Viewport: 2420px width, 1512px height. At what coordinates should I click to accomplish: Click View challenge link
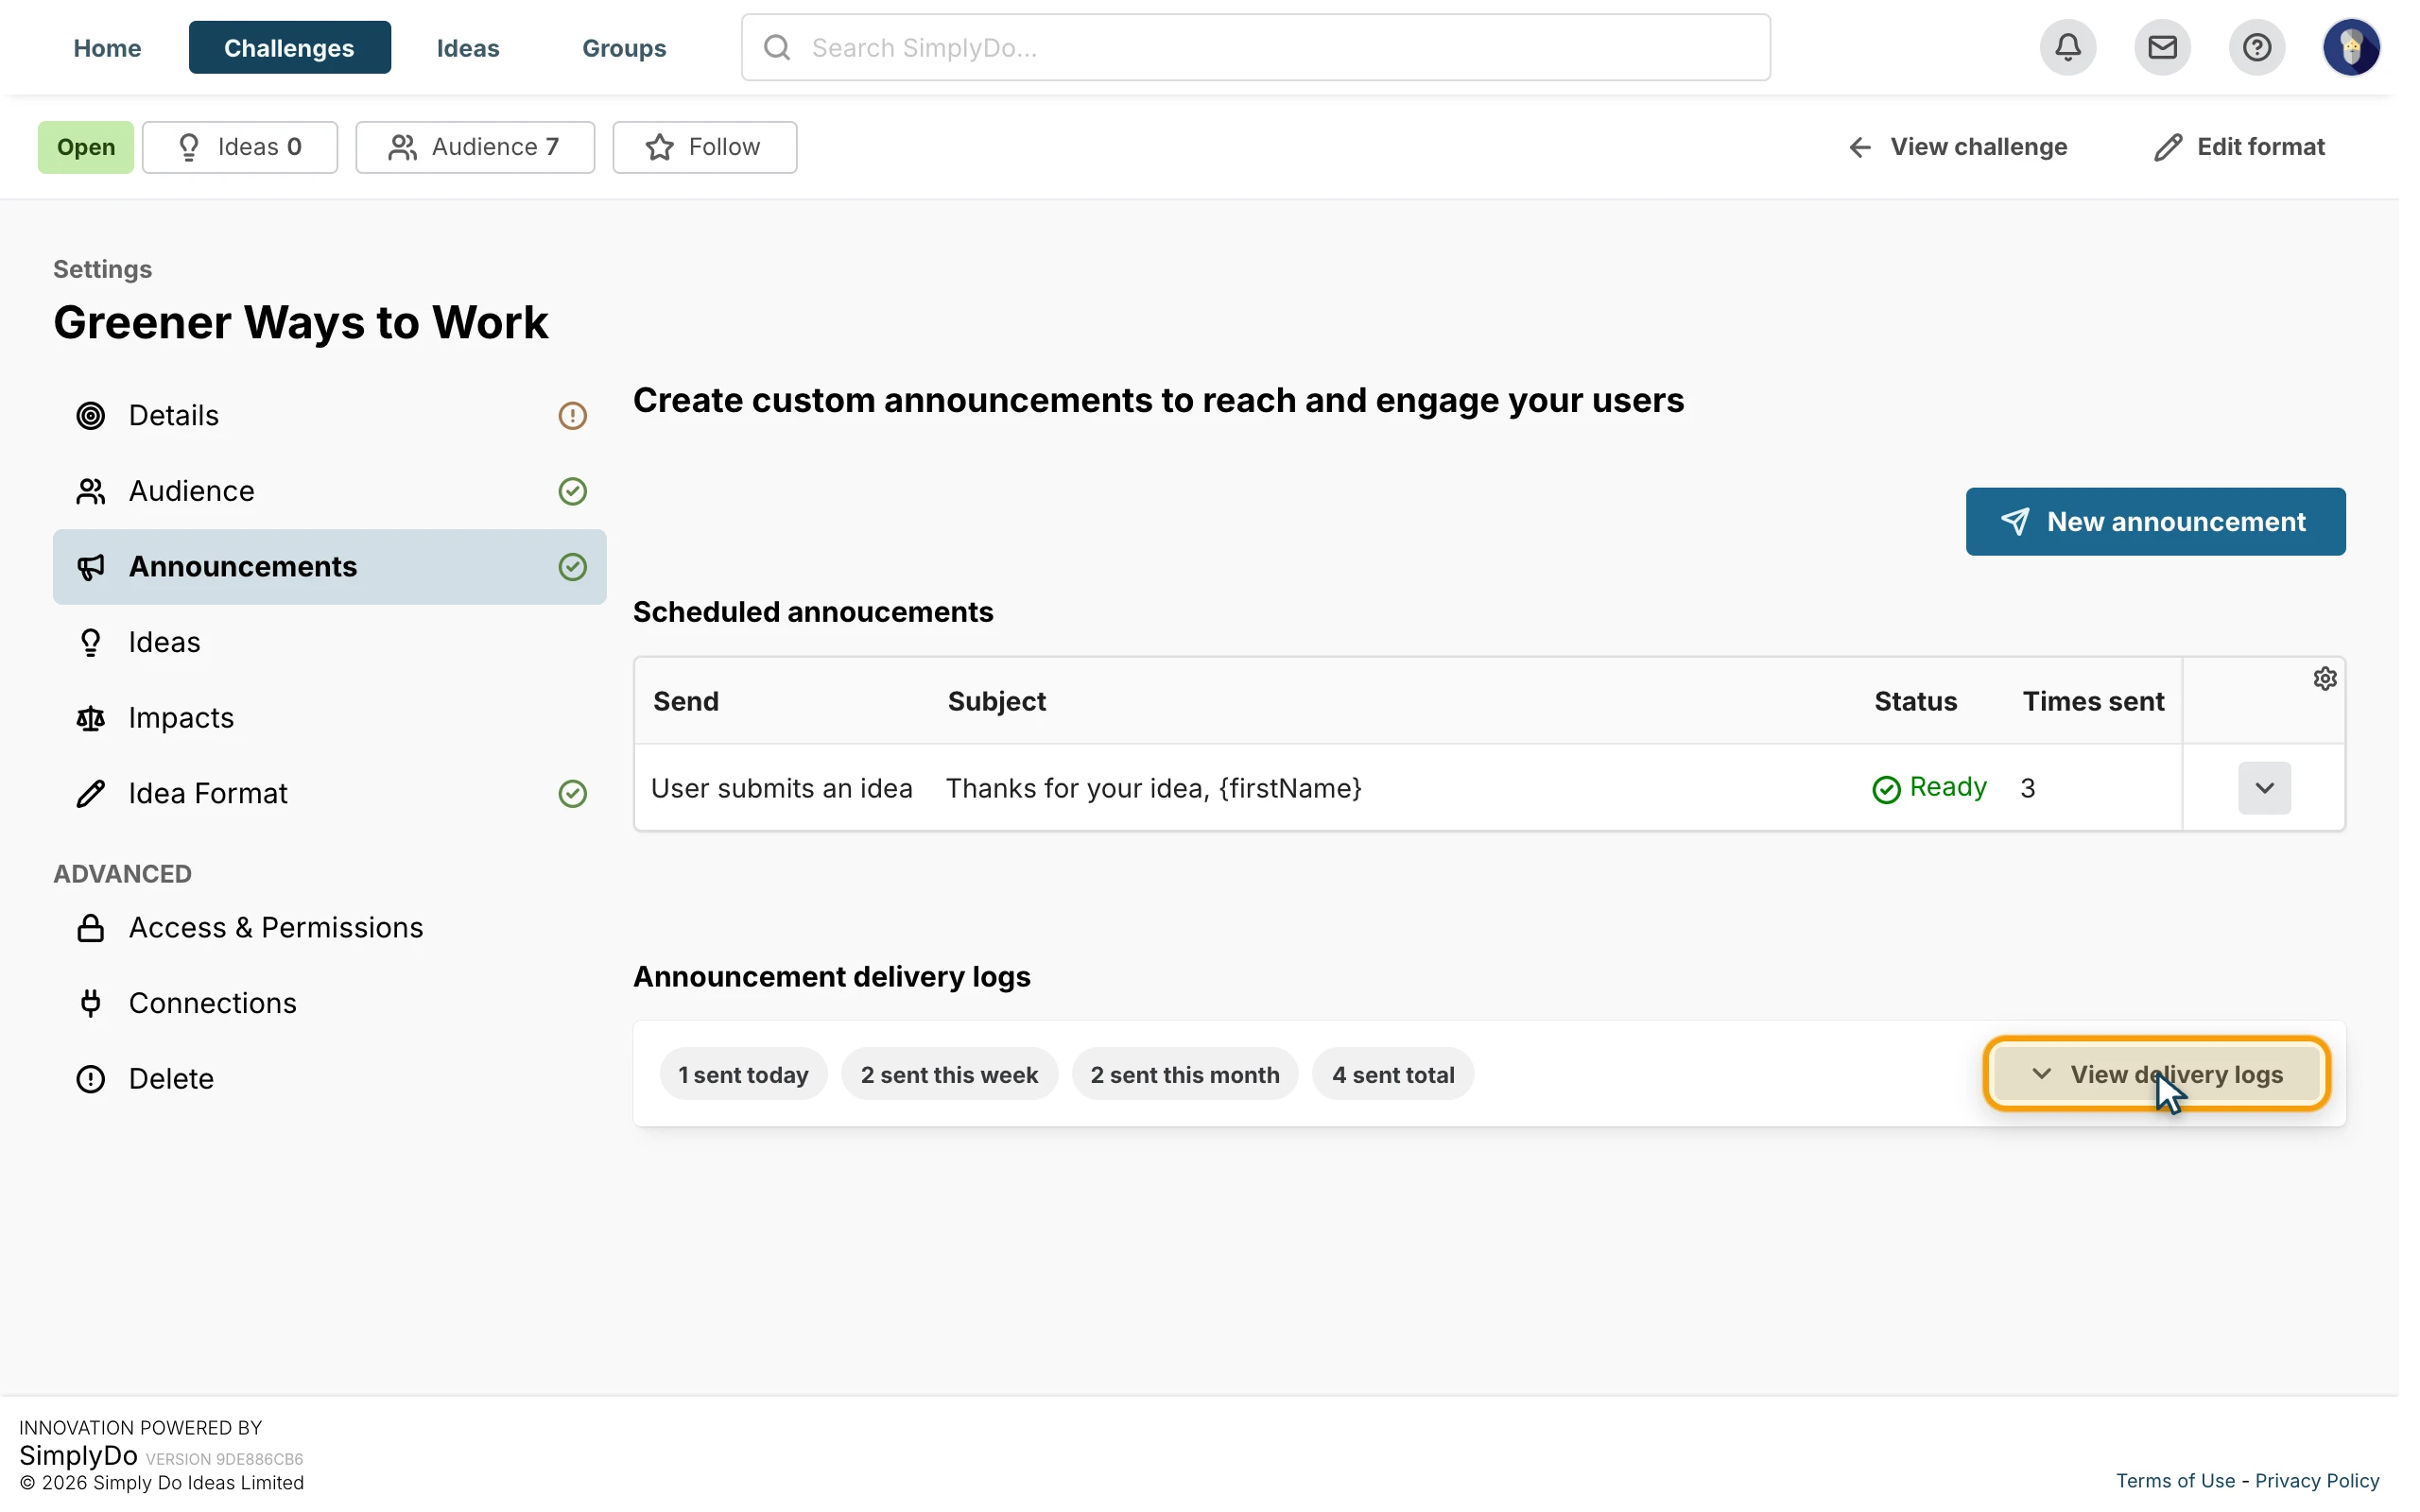pyautogui.click(x=1957, y=147)
